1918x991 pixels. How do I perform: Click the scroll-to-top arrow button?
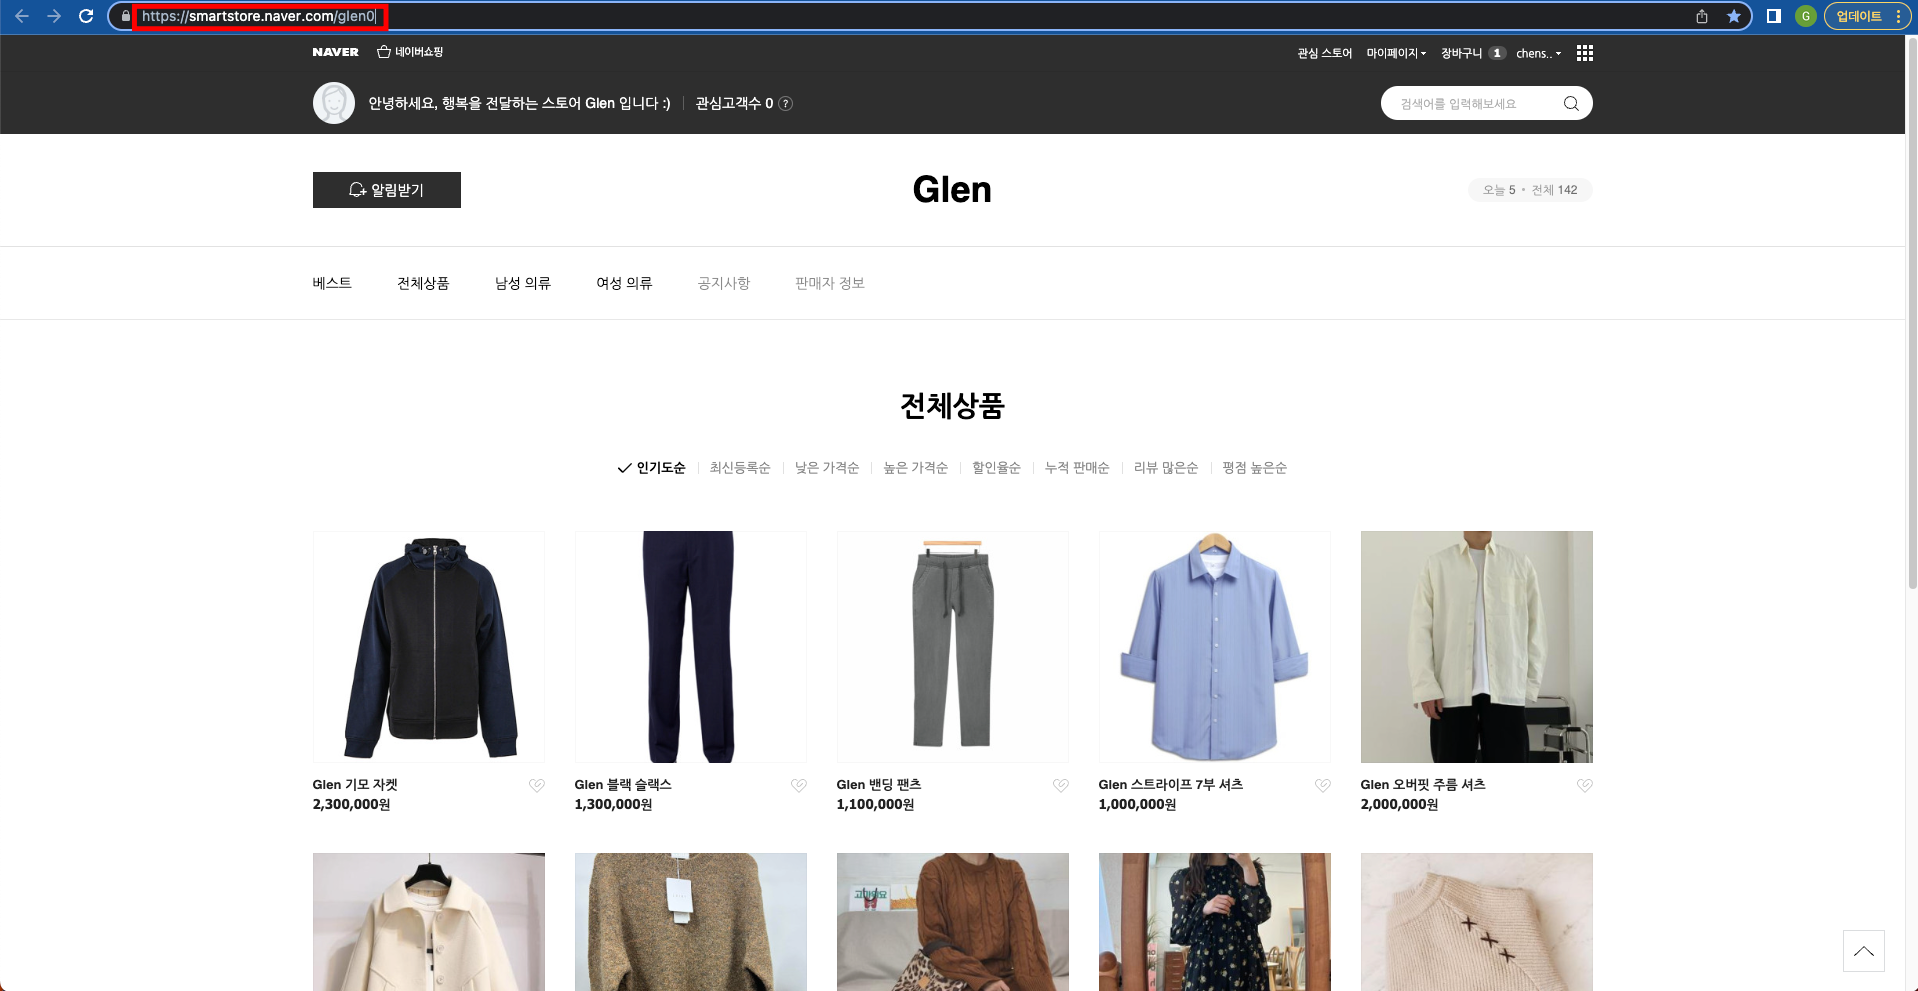point(1863,951)
